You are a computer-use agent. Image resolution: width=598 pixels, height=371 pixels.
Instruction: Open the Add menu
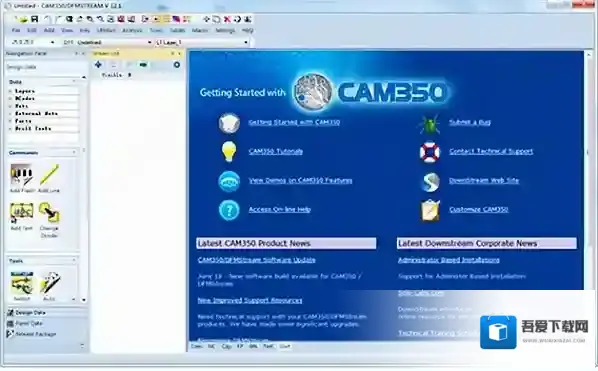coord(49,30)
